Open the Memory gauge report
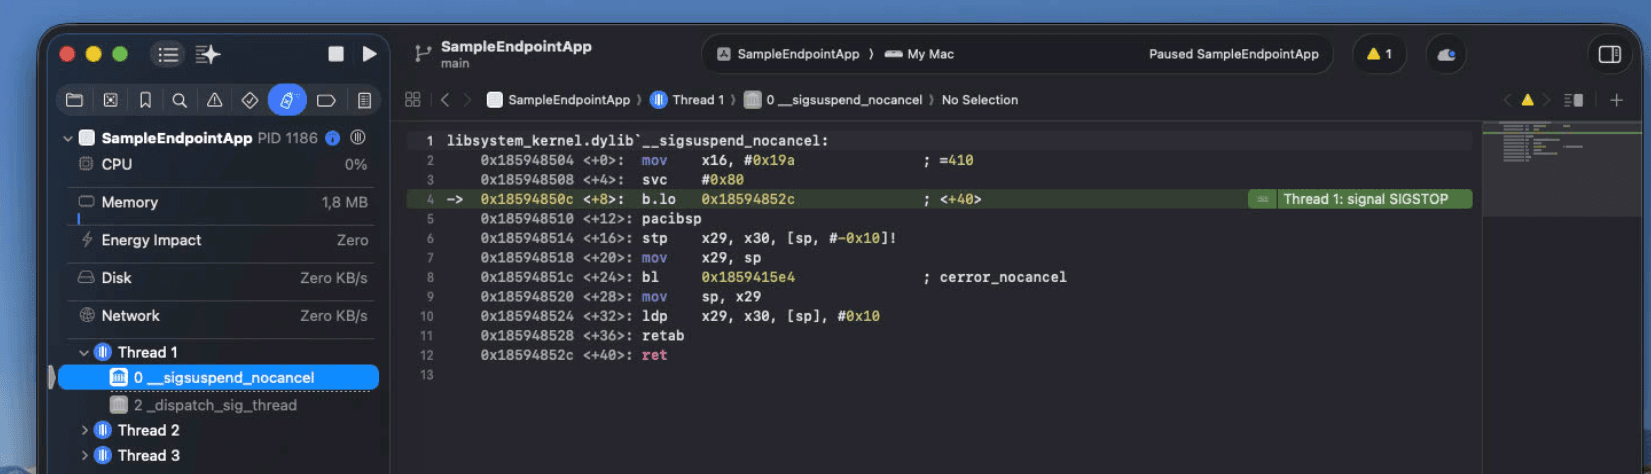 (x=221, y=202)
